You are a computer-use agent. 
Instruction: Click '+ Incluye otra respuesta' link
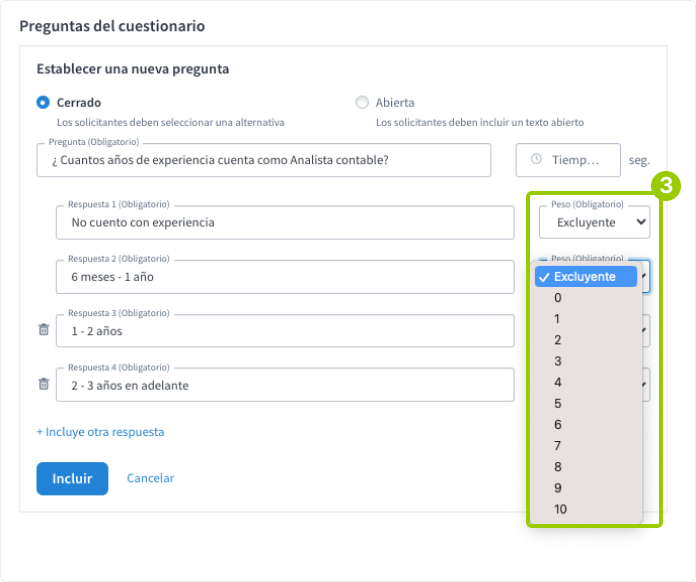100,432
